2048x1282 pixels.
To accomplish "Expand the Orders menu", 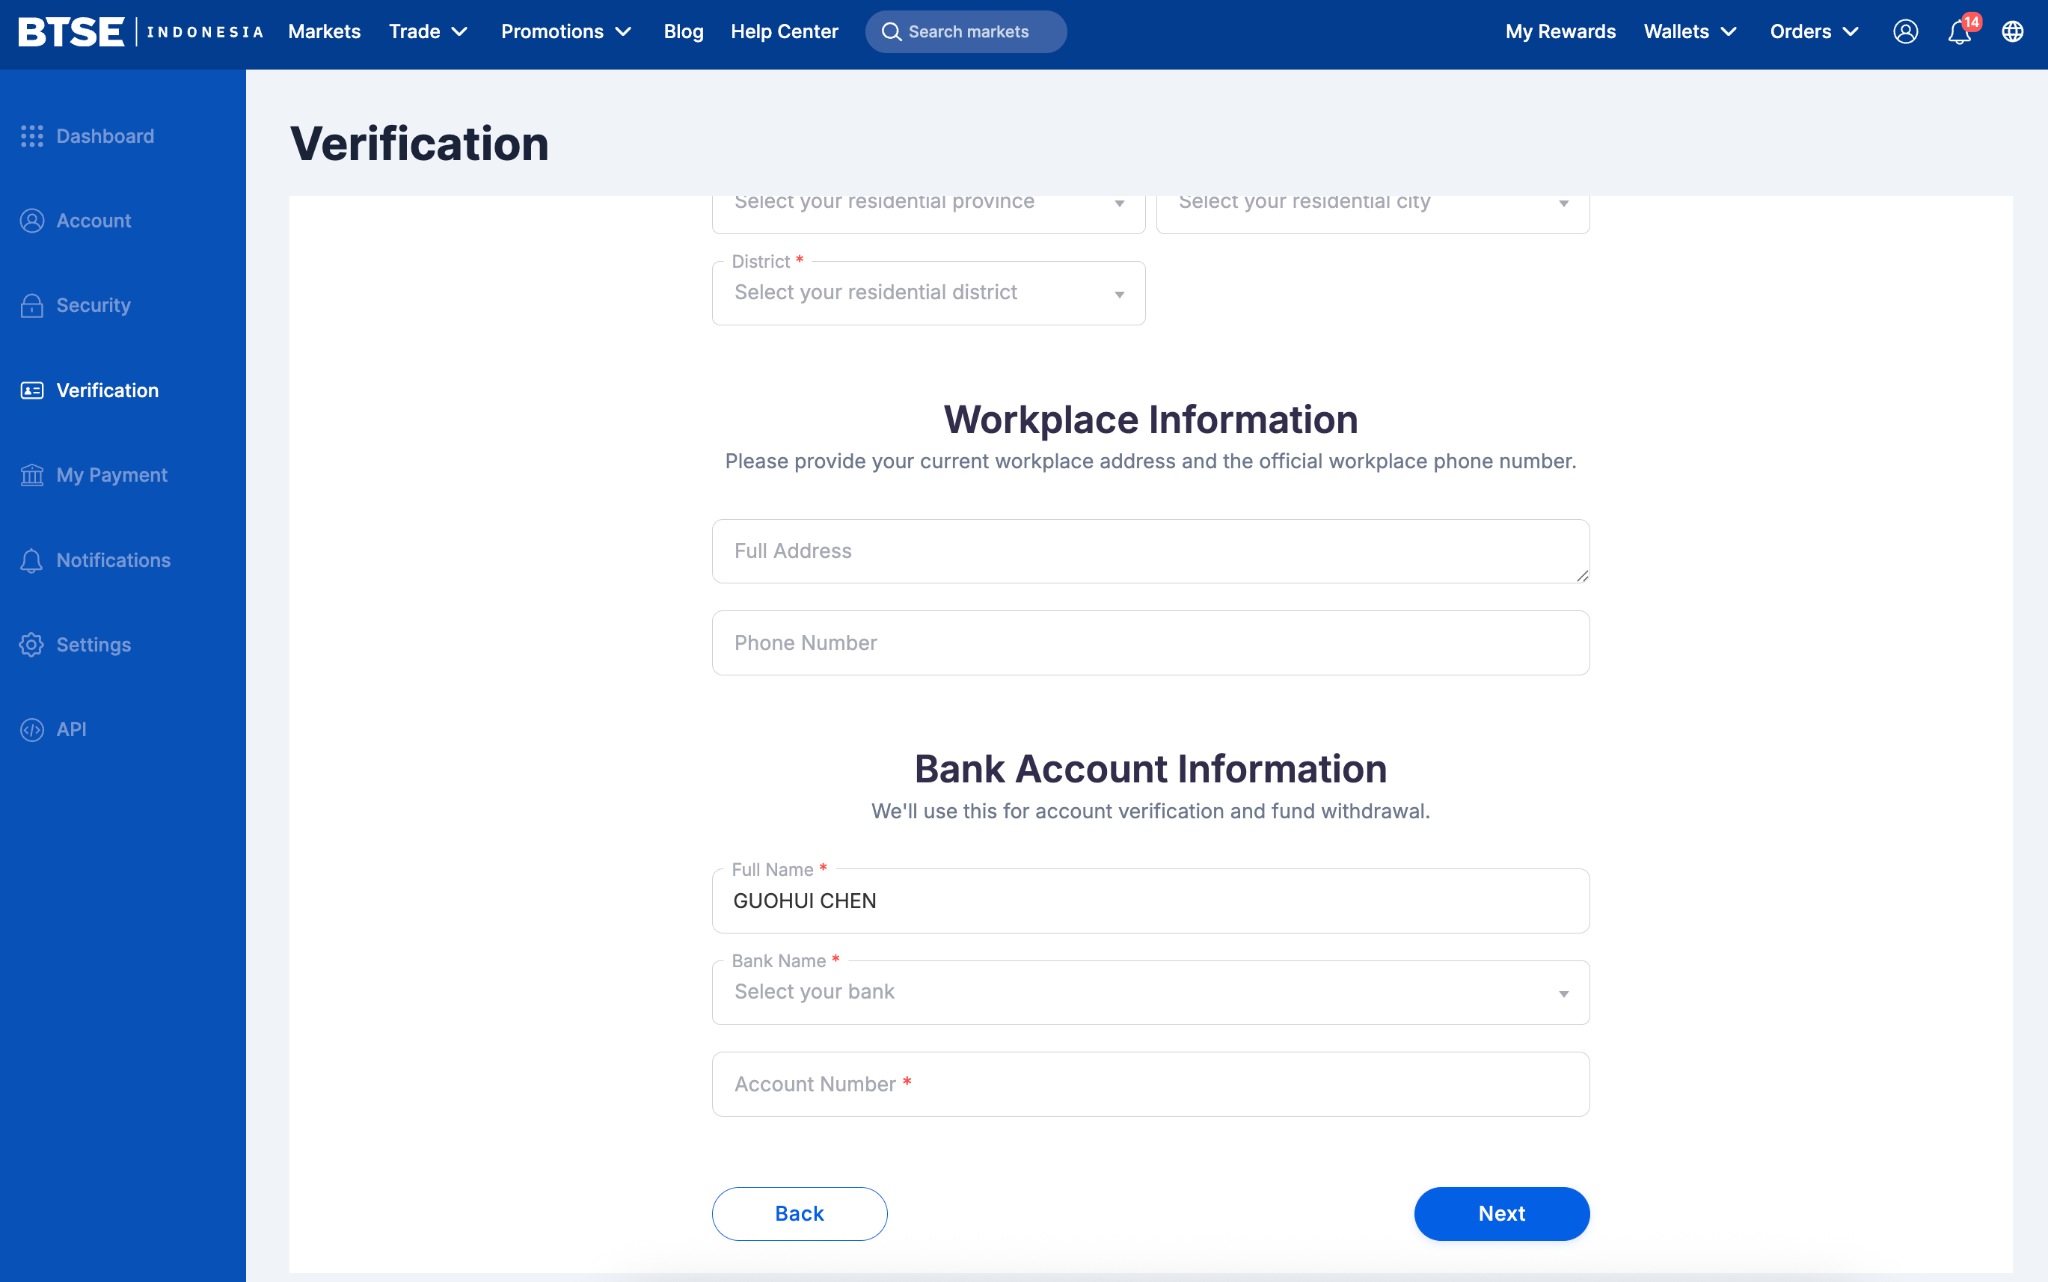I will (x=1814, y=32).
